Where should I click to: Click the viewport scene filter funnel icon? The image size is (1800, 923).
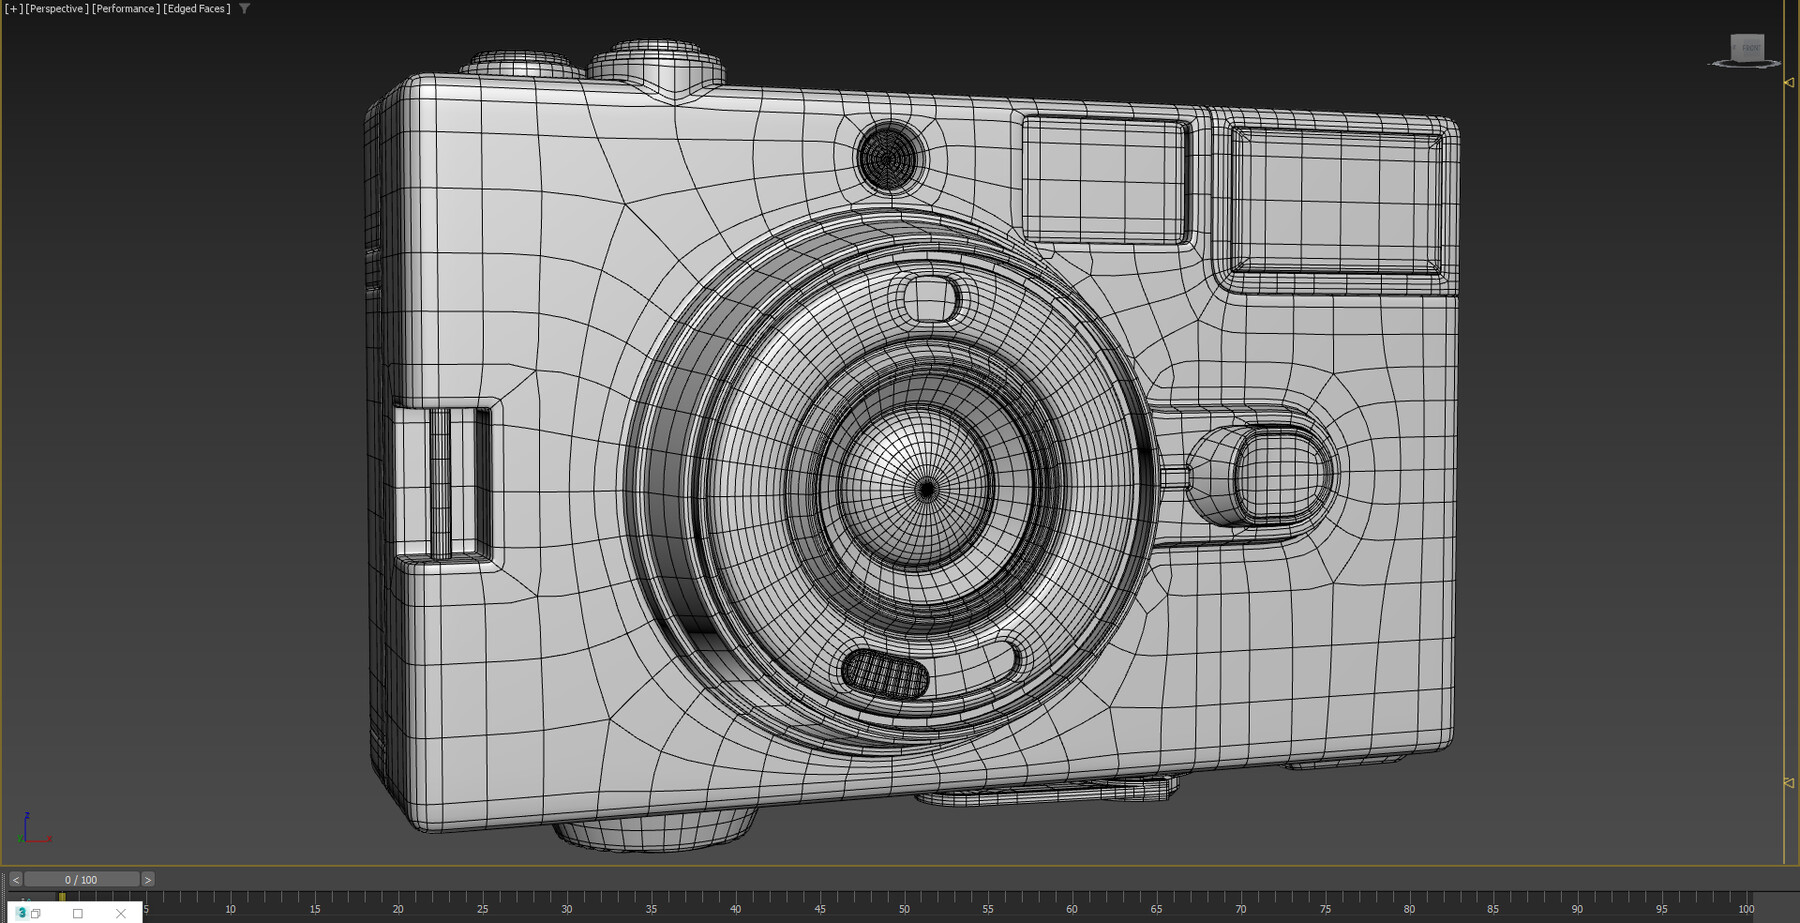pyautogui.click(x=243, y=8)
